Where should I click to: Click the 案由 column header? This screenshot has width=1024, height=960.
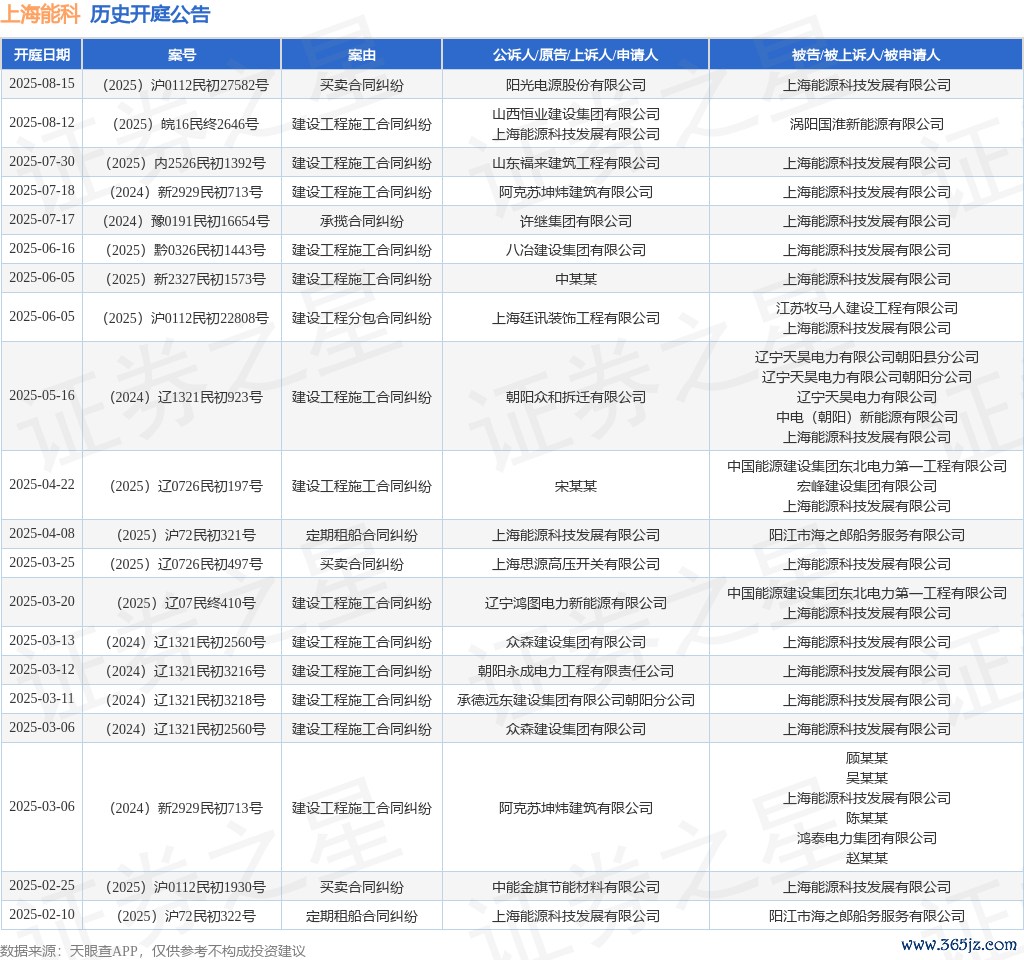(362, 55)
